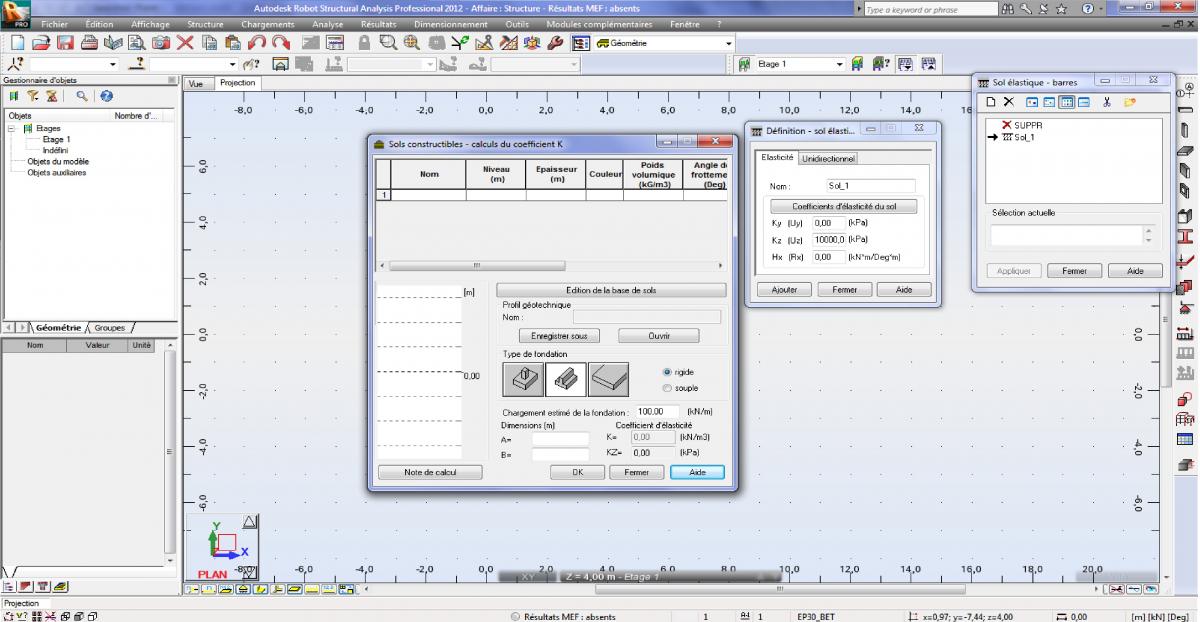Open the Dimensionnement menu

pyautogui.click(x=451, y=24)
